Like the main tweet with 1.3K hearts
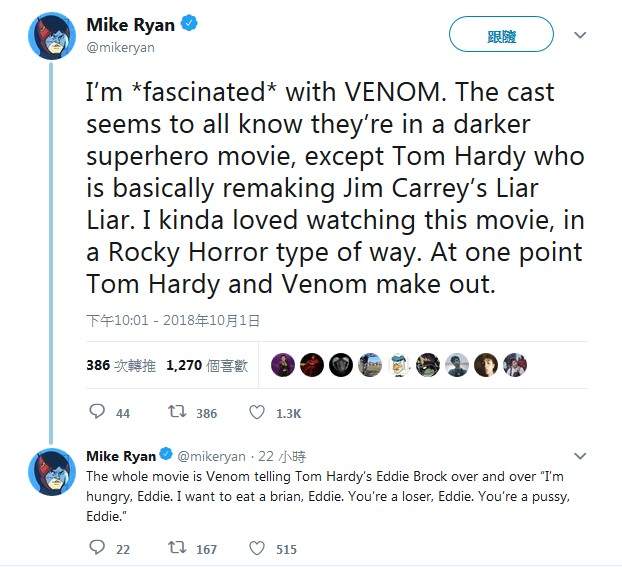Image resolution: width=622 pixels, height=567 pixels. (x=256, y=412)
